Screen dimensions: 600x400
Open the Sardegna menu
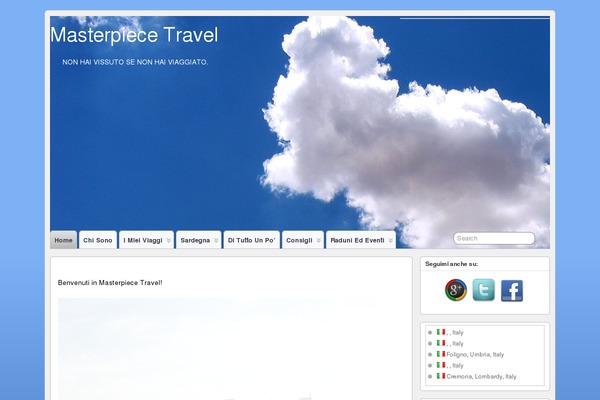pyautogui.click(x=199, y=240)
